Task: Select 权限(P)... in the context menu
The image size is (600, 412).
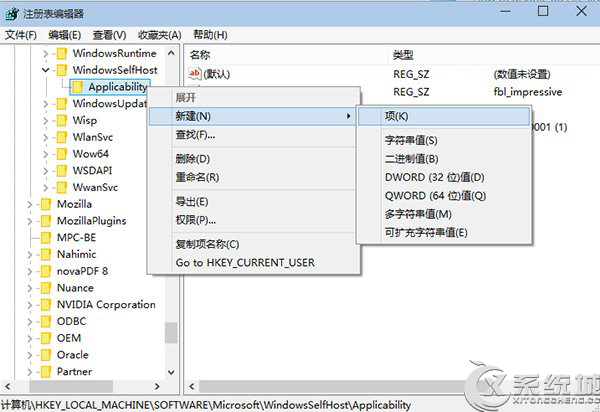Action: (254, 220)
